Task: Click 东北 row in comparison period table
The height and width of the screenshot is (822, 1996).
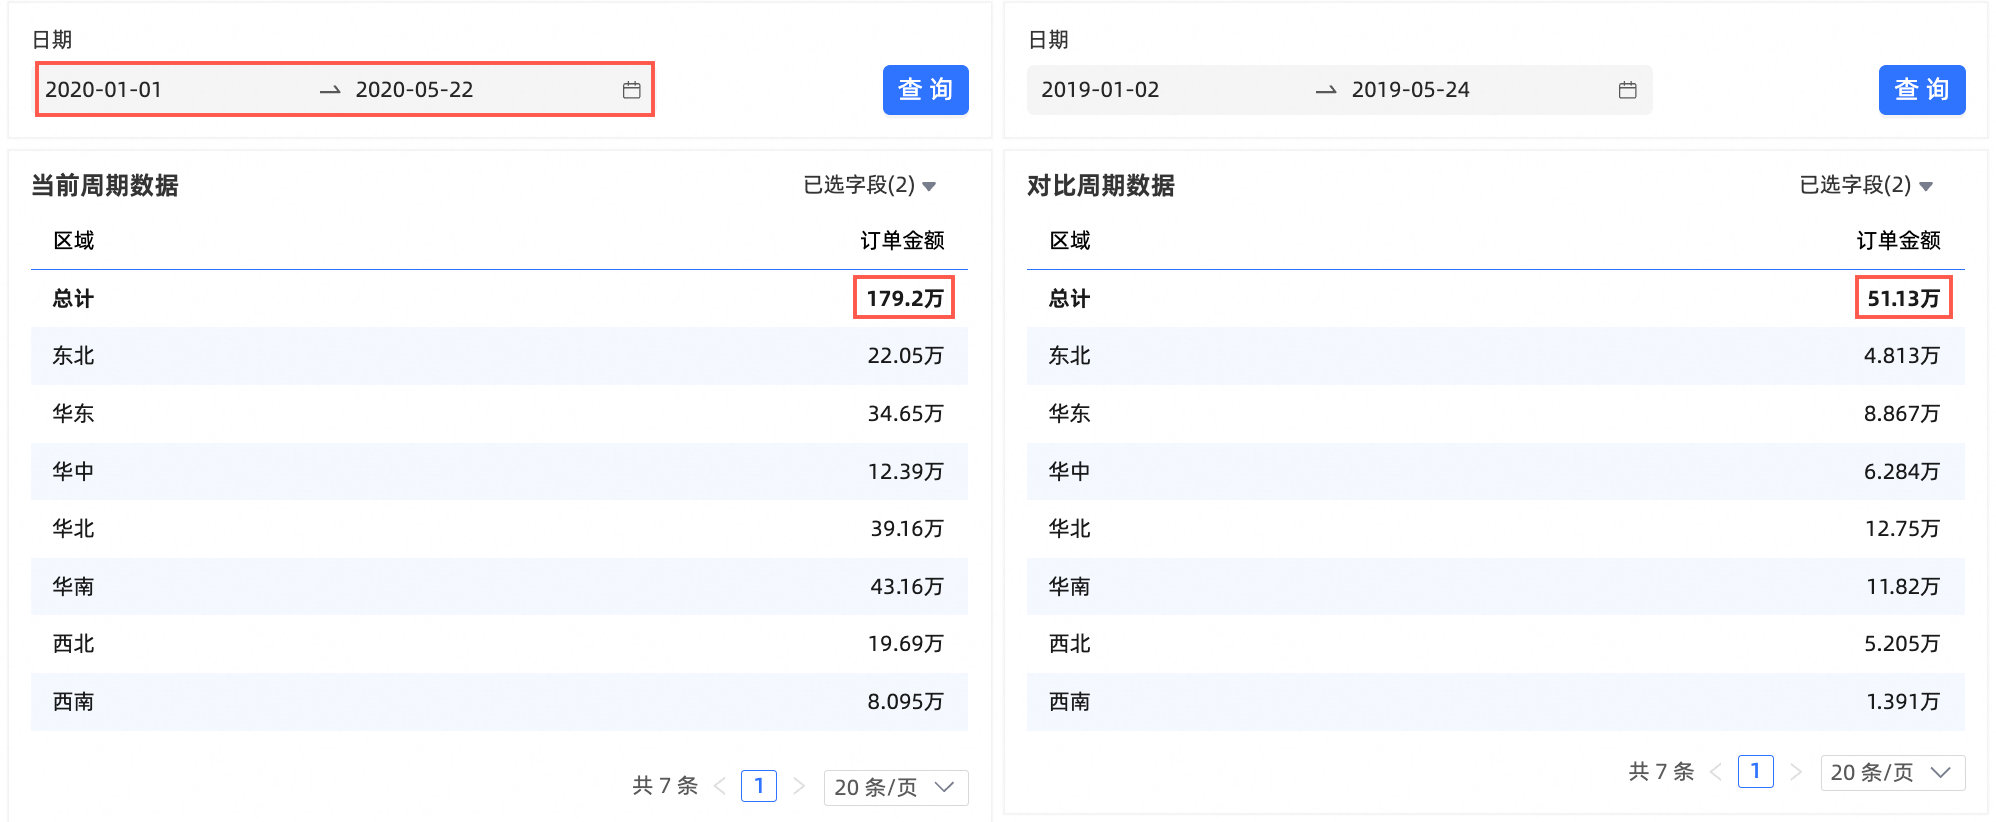Action: 1496,356
